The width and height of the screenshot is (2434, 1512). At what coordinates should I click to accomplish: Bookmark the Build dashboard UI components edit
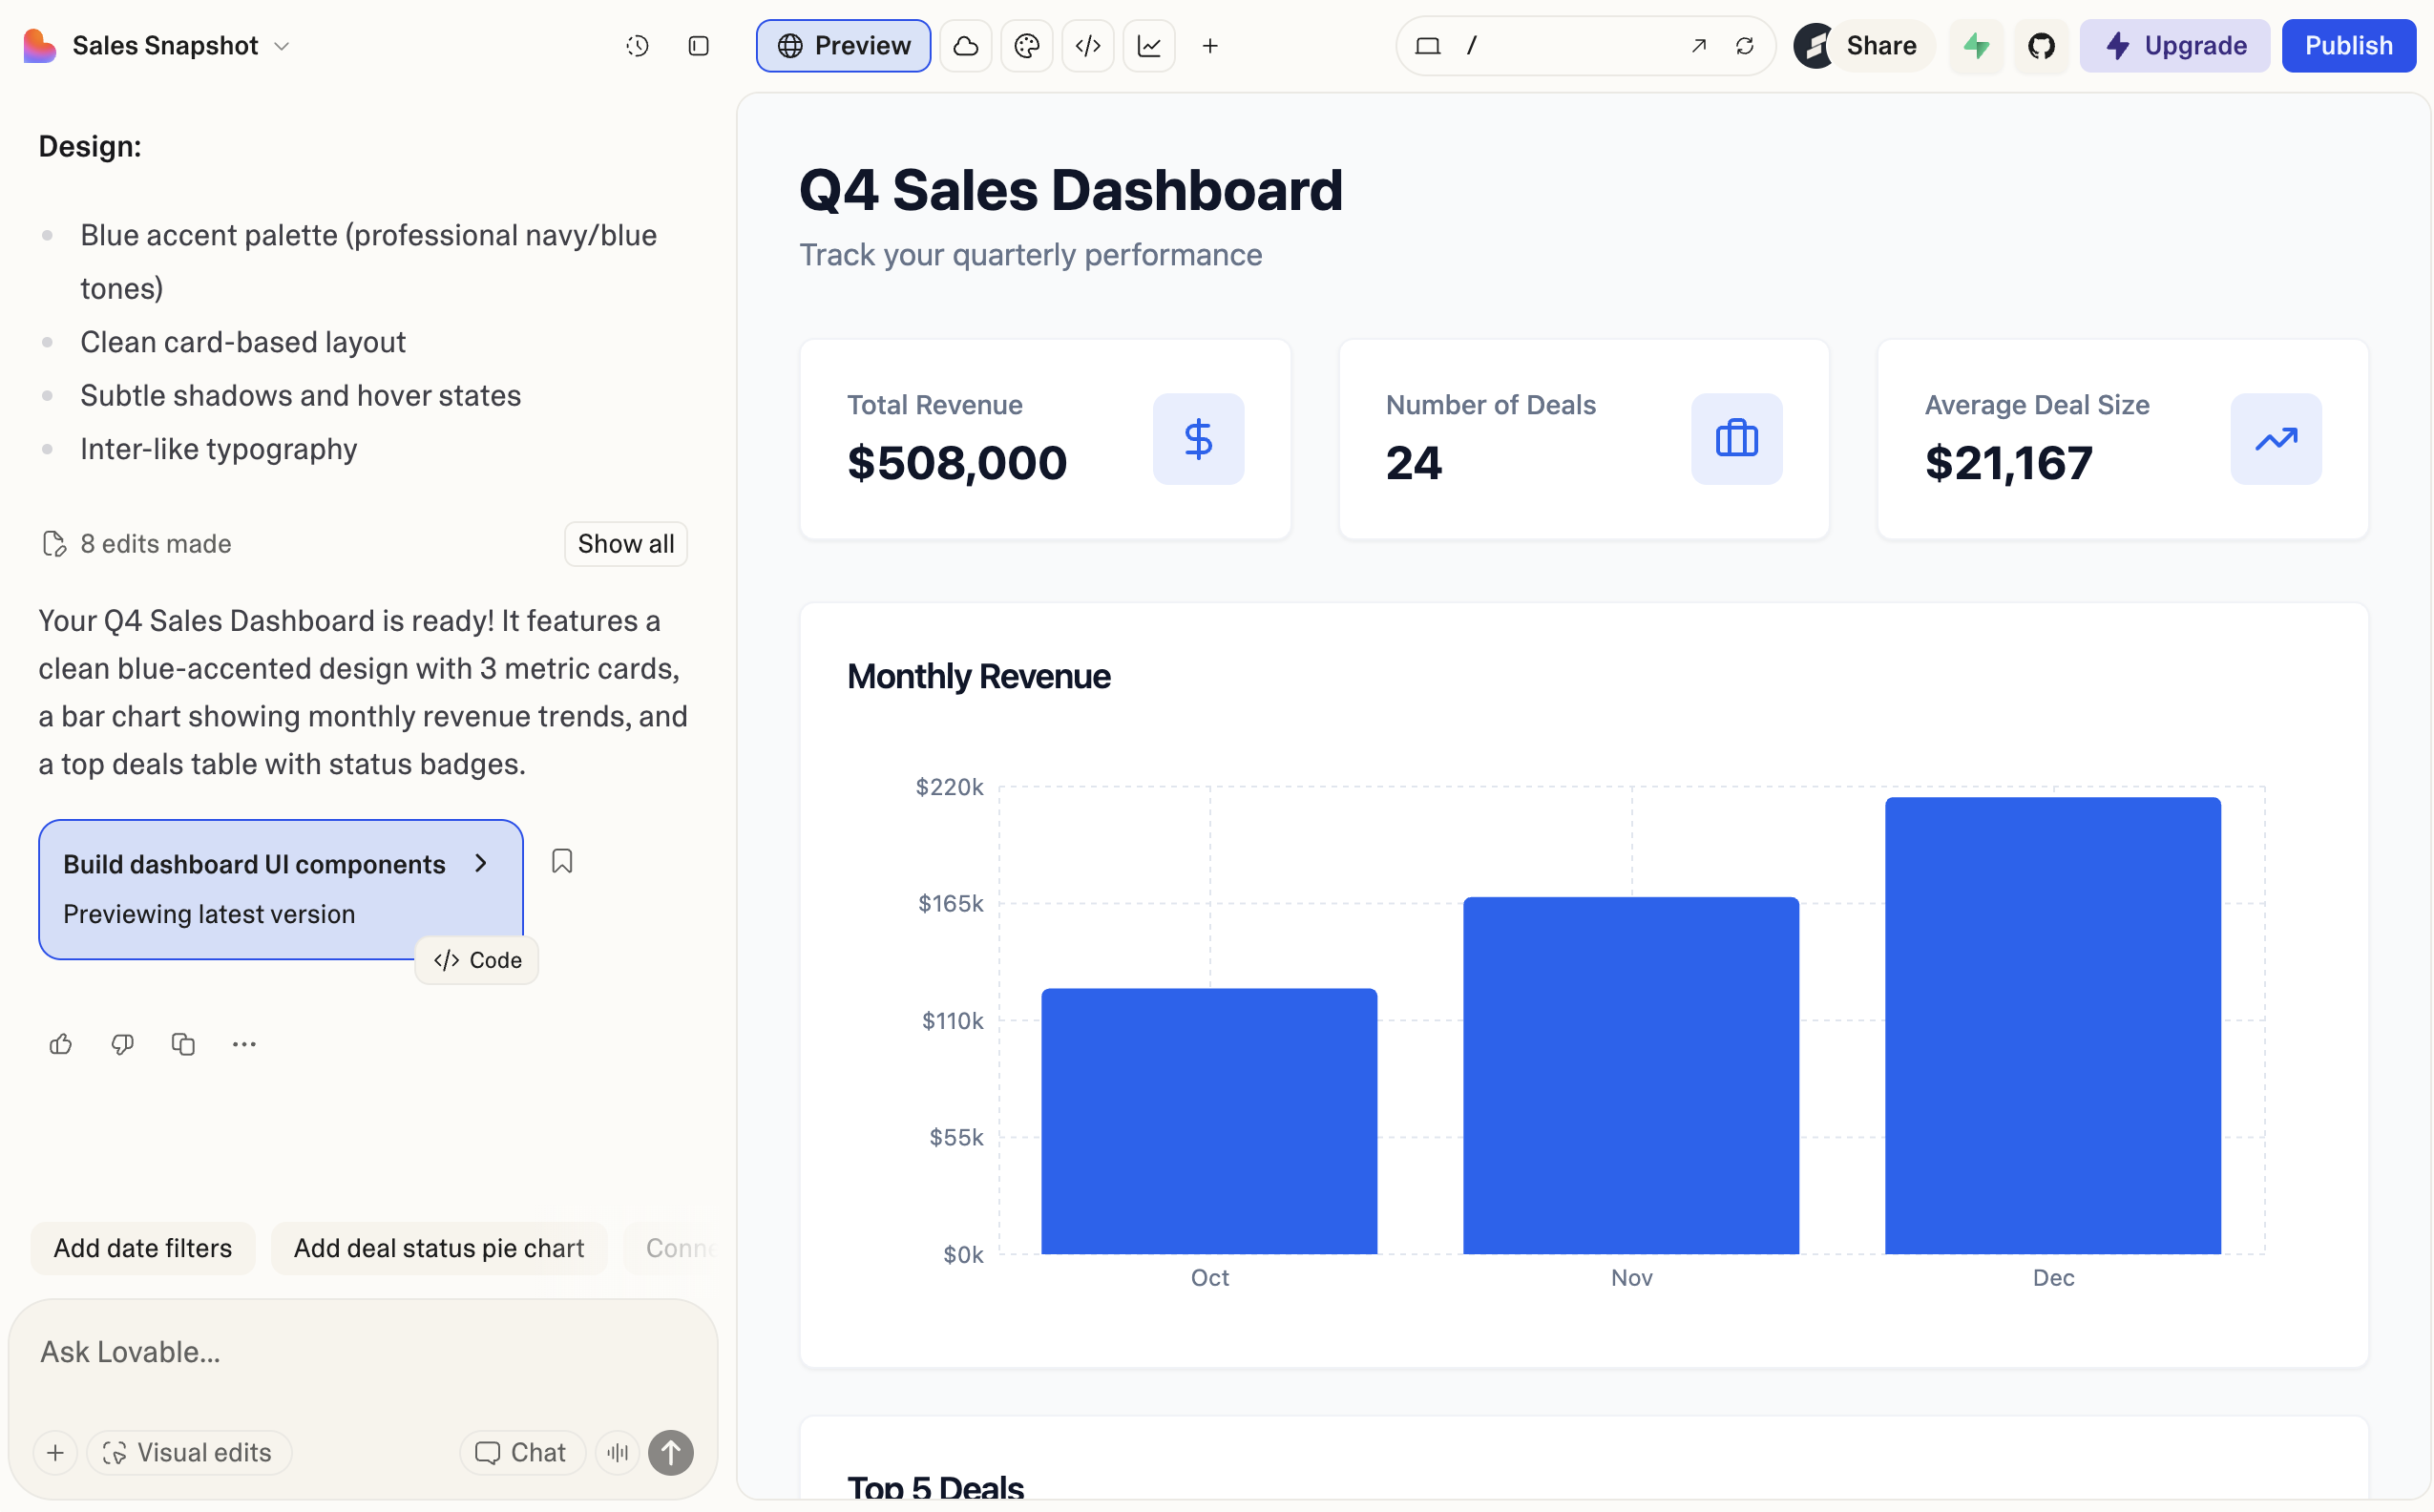pyautogui.click(x=562, y=861)
